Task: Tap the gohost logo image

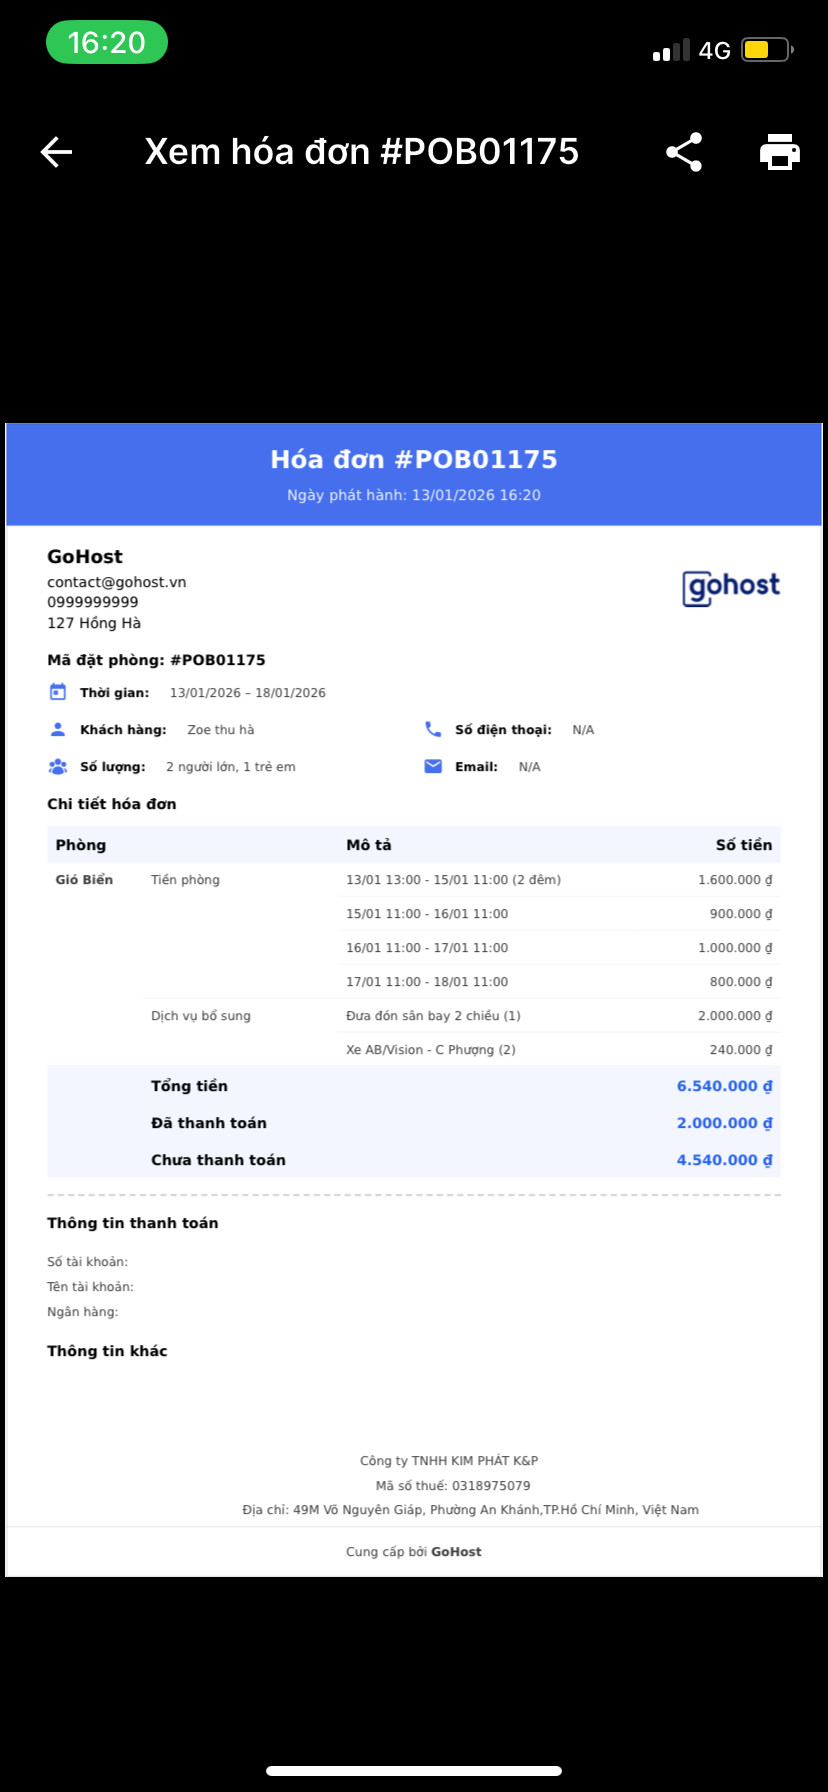Action: [x=731, y=587]
